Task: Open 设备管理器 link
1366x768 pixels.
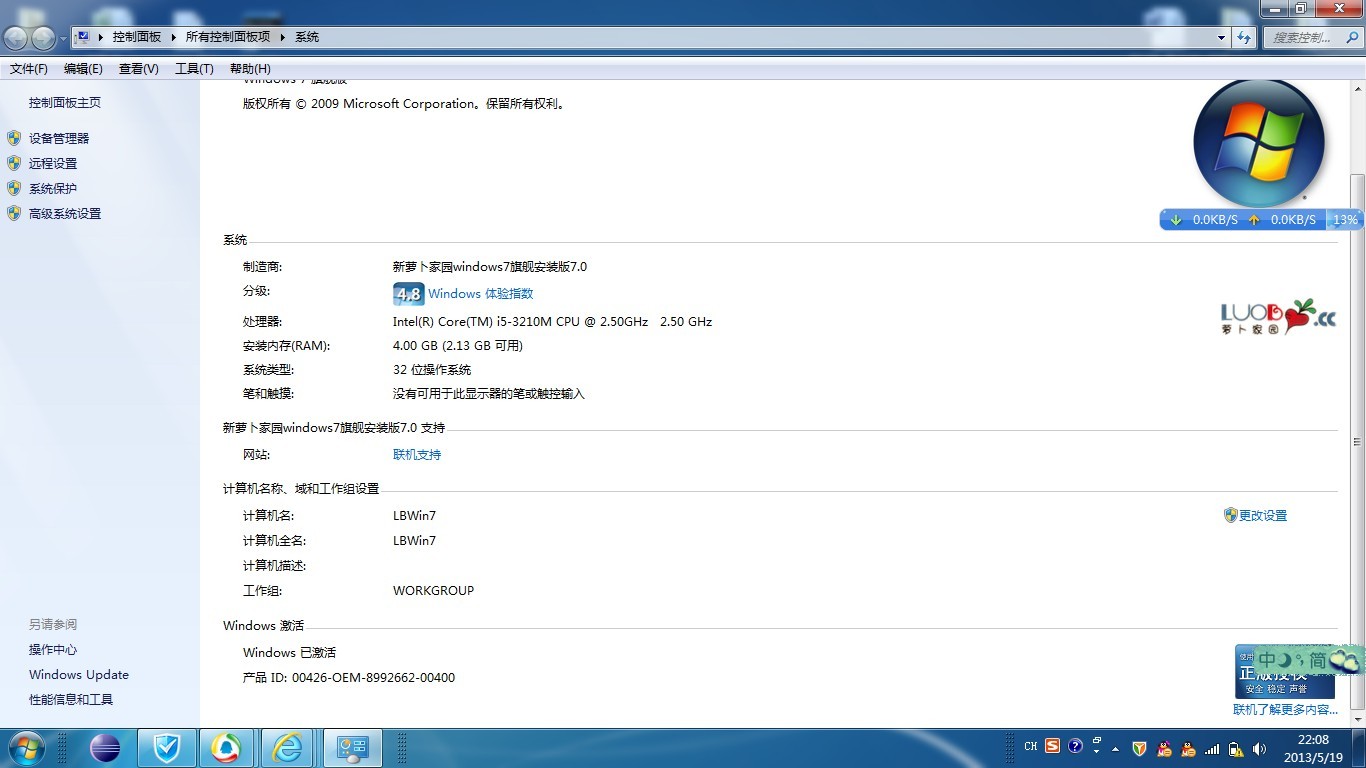Action: [59, 139]
